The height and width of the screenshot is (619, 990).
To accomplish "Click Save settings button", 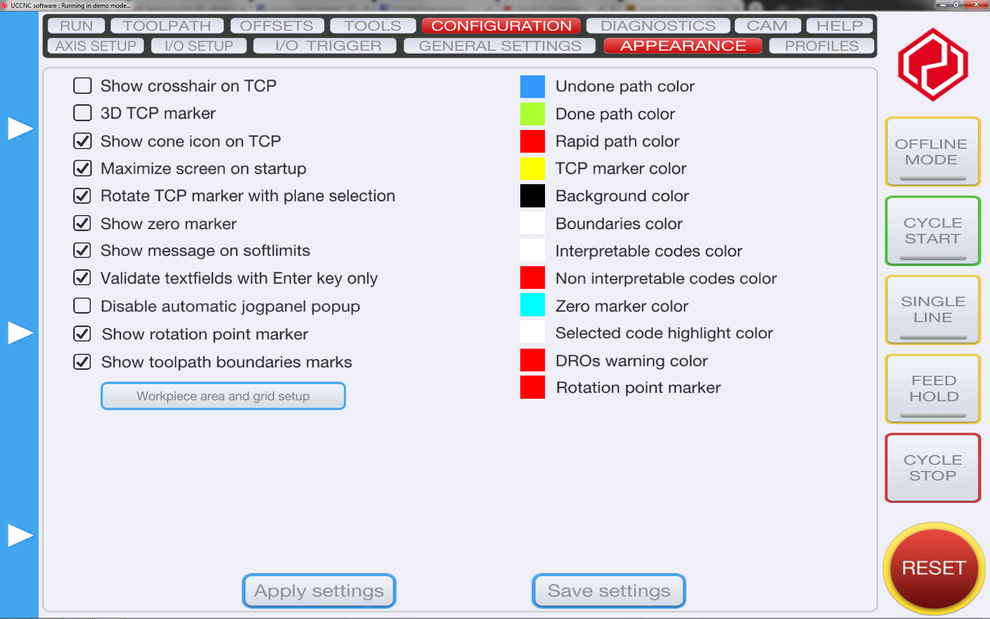I will pos(608,591).
